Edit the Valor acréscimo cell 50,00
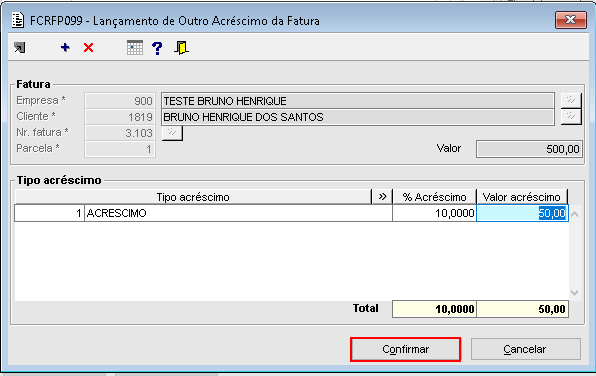The width and height of the screenshot is (596, 376). pos(522,213)
